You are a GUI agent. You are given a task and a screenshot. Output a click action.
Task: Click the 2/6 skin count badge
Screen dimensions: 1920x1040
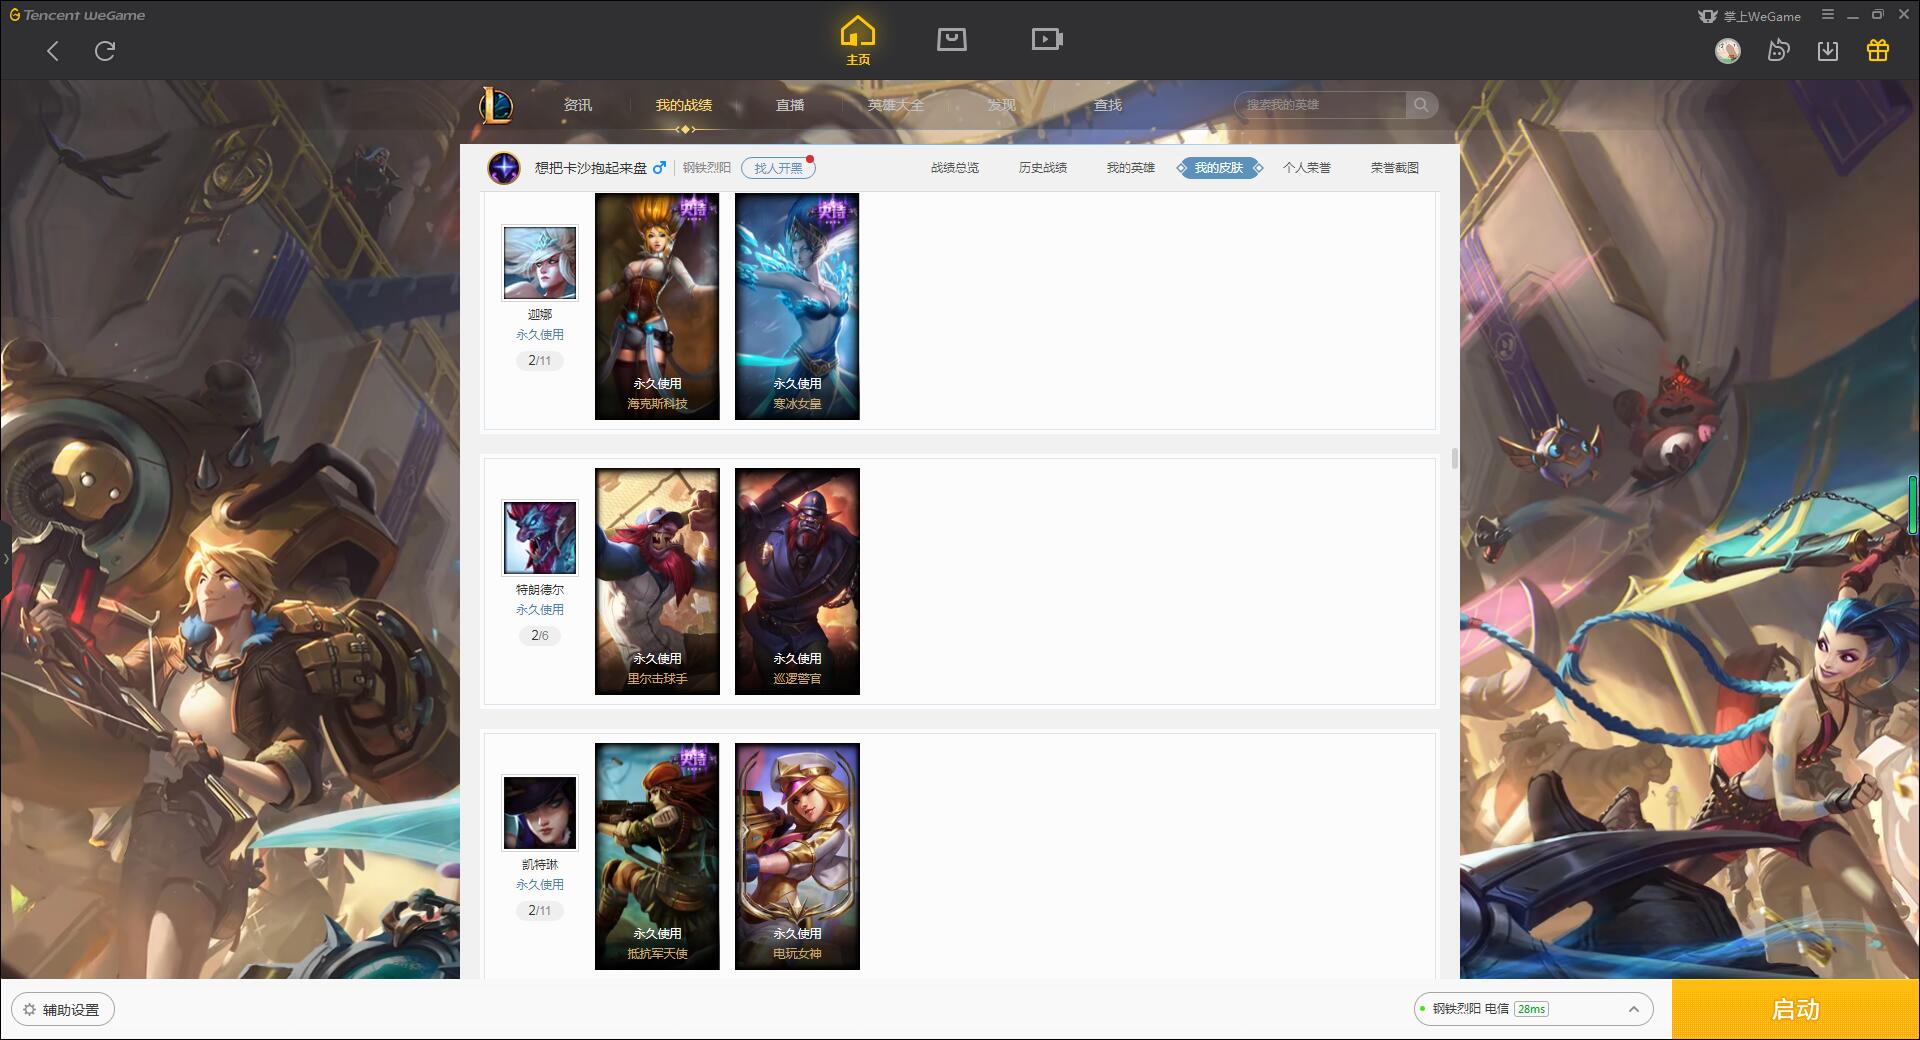click(540, 636)
